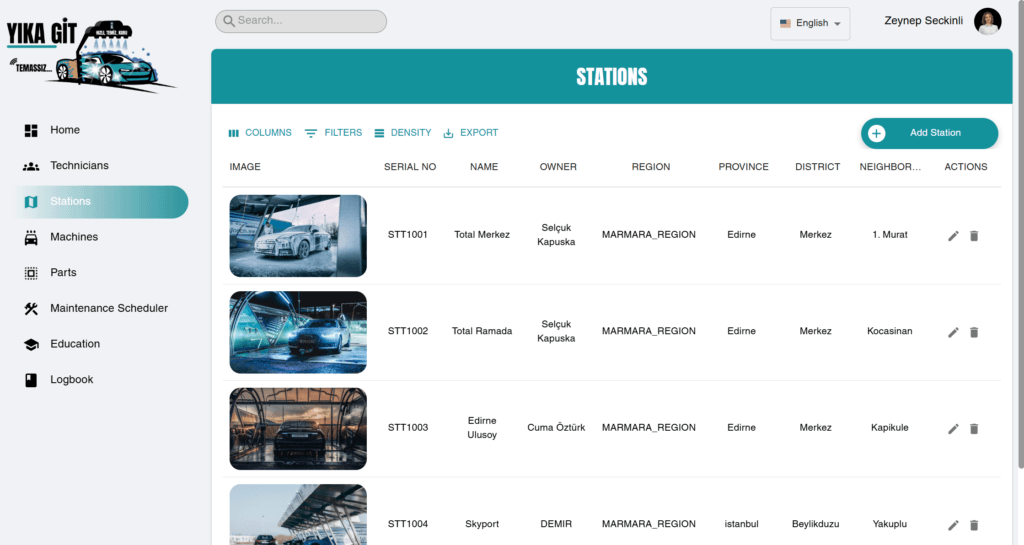Click the DEMIR owner cell
The width and height of the screenshot is (1024, 545).
point(556,524)
